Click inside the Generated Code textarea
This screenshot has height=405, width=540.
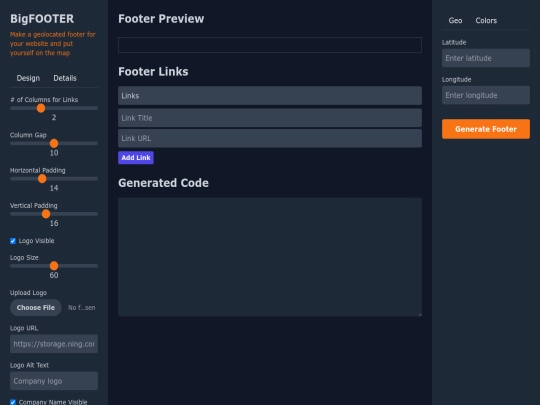[270, 257]
